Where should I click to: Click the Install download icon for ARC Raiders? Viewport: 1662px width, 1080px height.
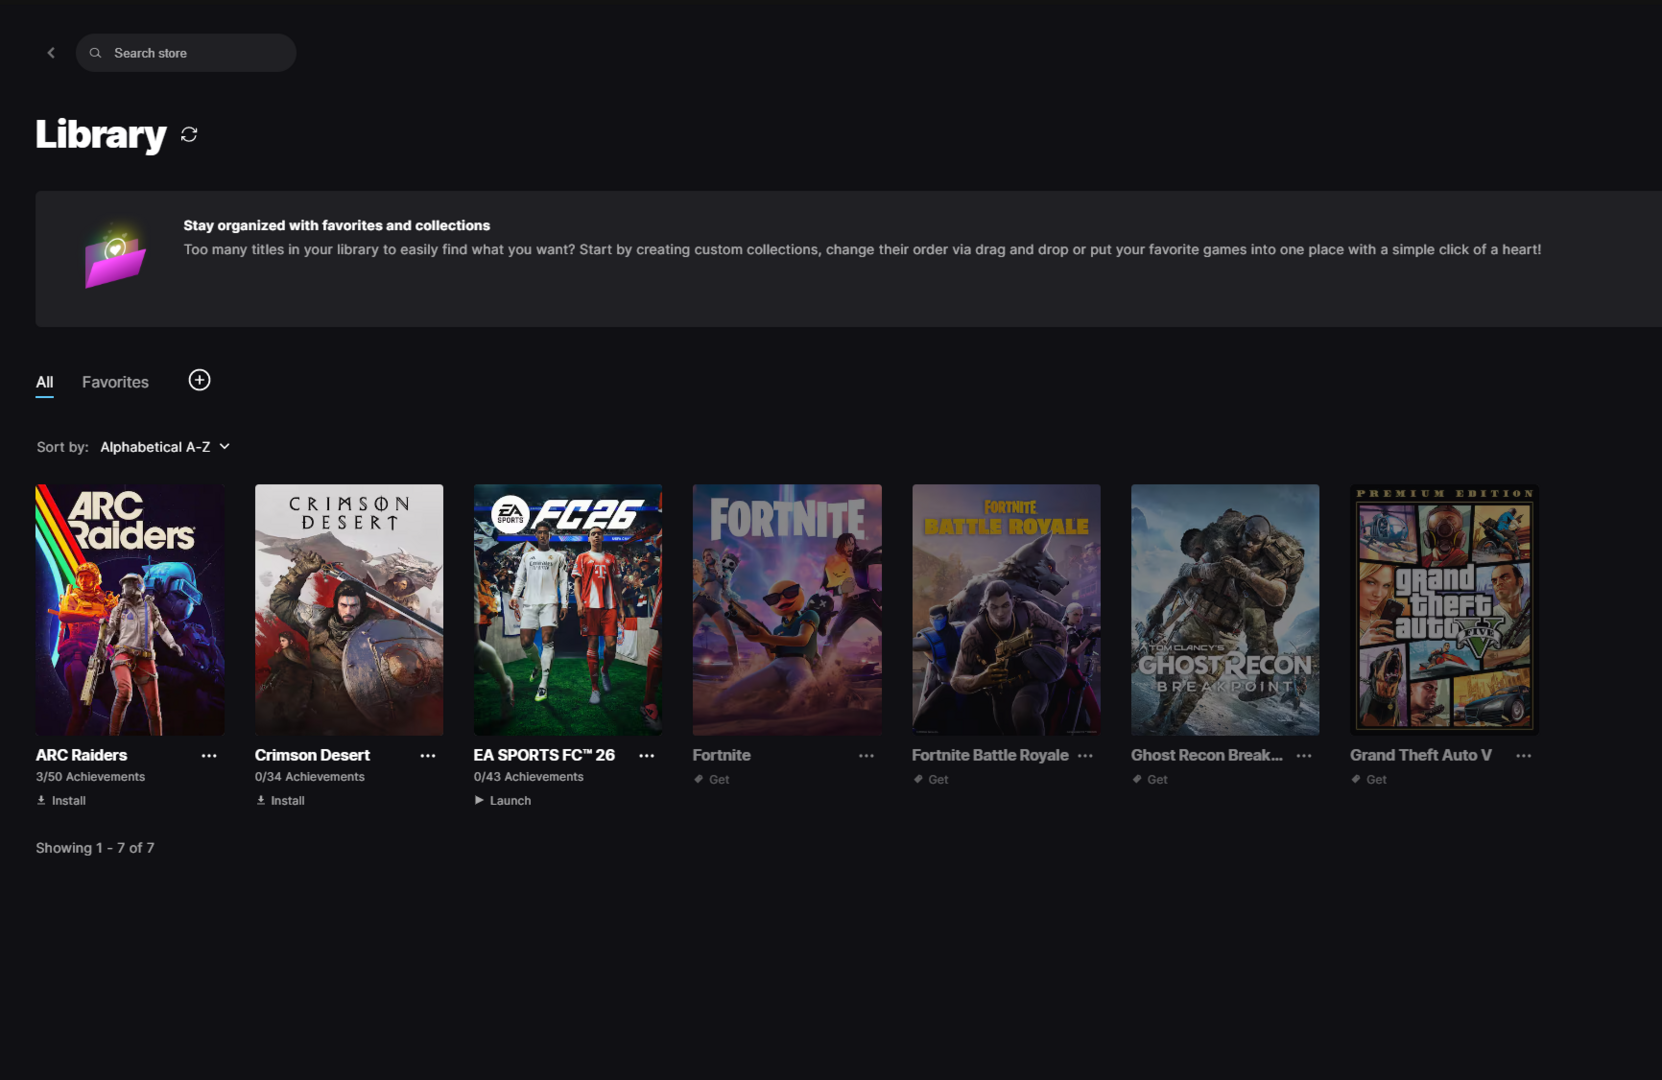coord(41,800)
